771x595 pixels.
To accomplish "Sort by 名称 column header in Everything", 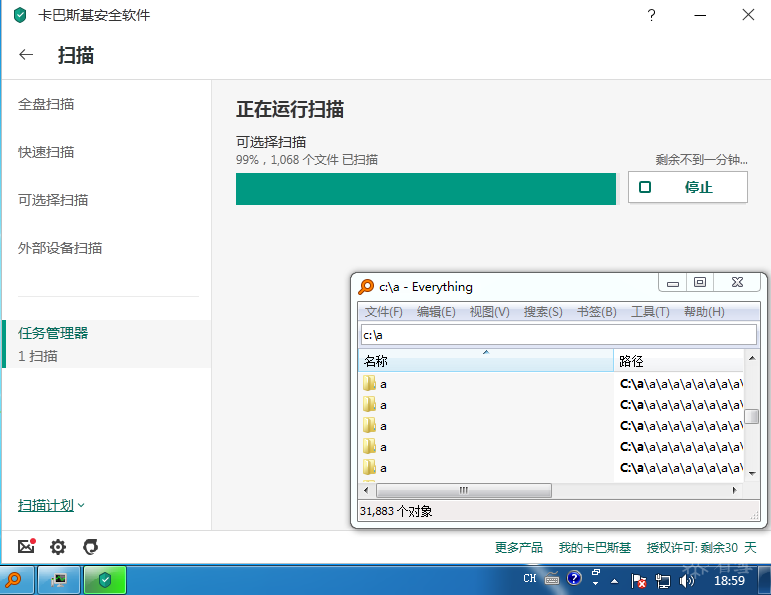I will (486, 361).
